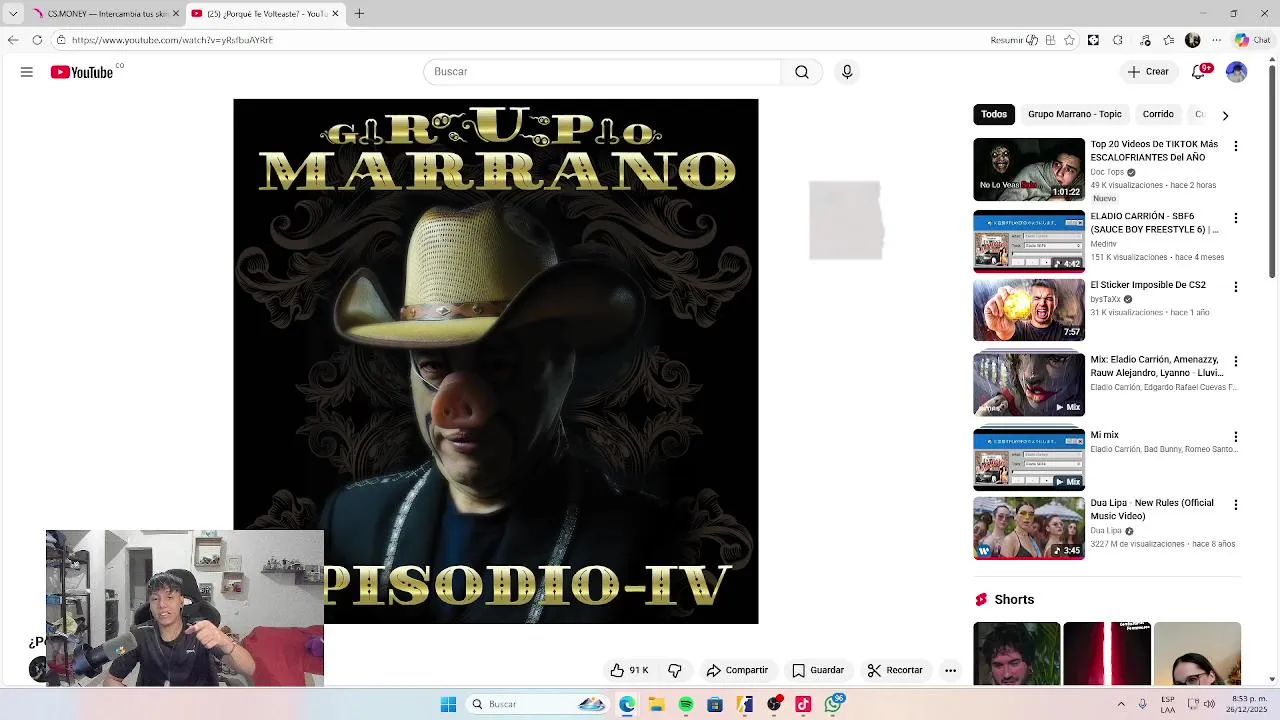The width and height of the screenshot is (1280, 720).
Task: Open the Windows Start menu
Action: click(x=449, y=704)
